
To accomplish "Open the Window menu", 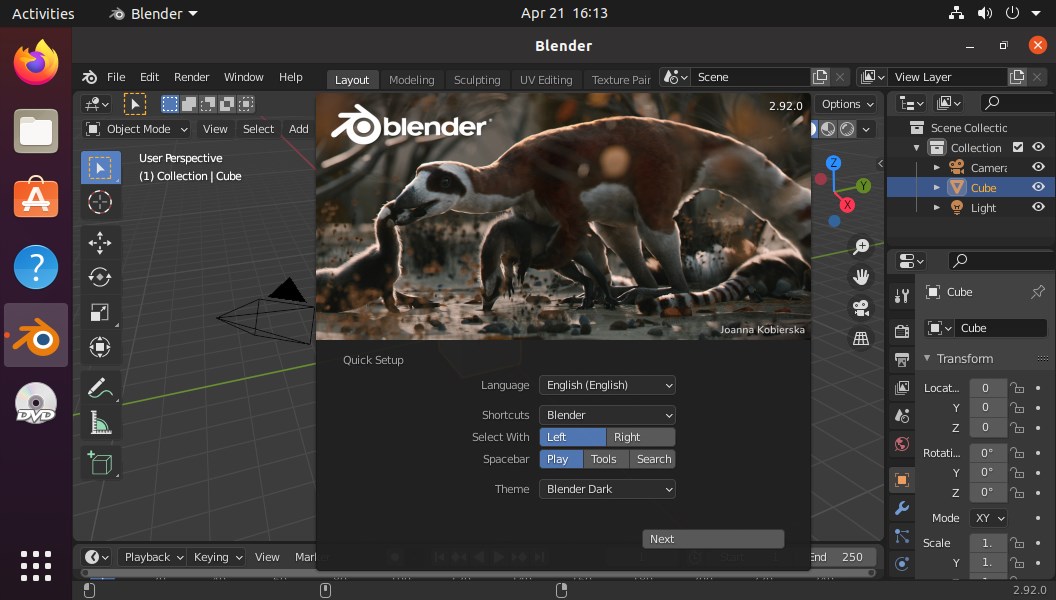I will tap(243, 77).
